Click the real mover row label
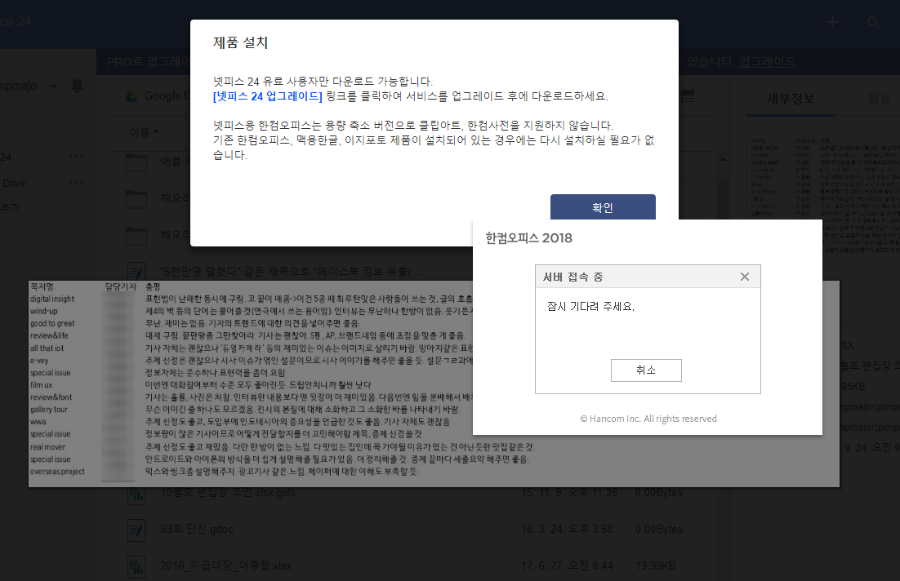 48,447
